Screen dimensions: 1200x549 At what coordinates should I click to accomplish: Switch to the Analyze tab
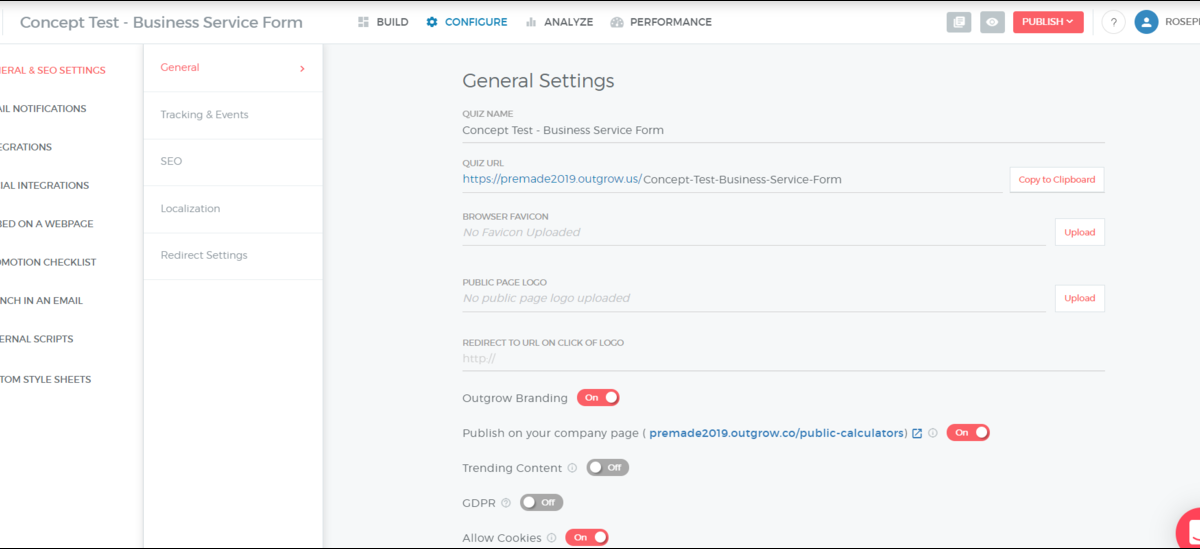click(559, 22)
